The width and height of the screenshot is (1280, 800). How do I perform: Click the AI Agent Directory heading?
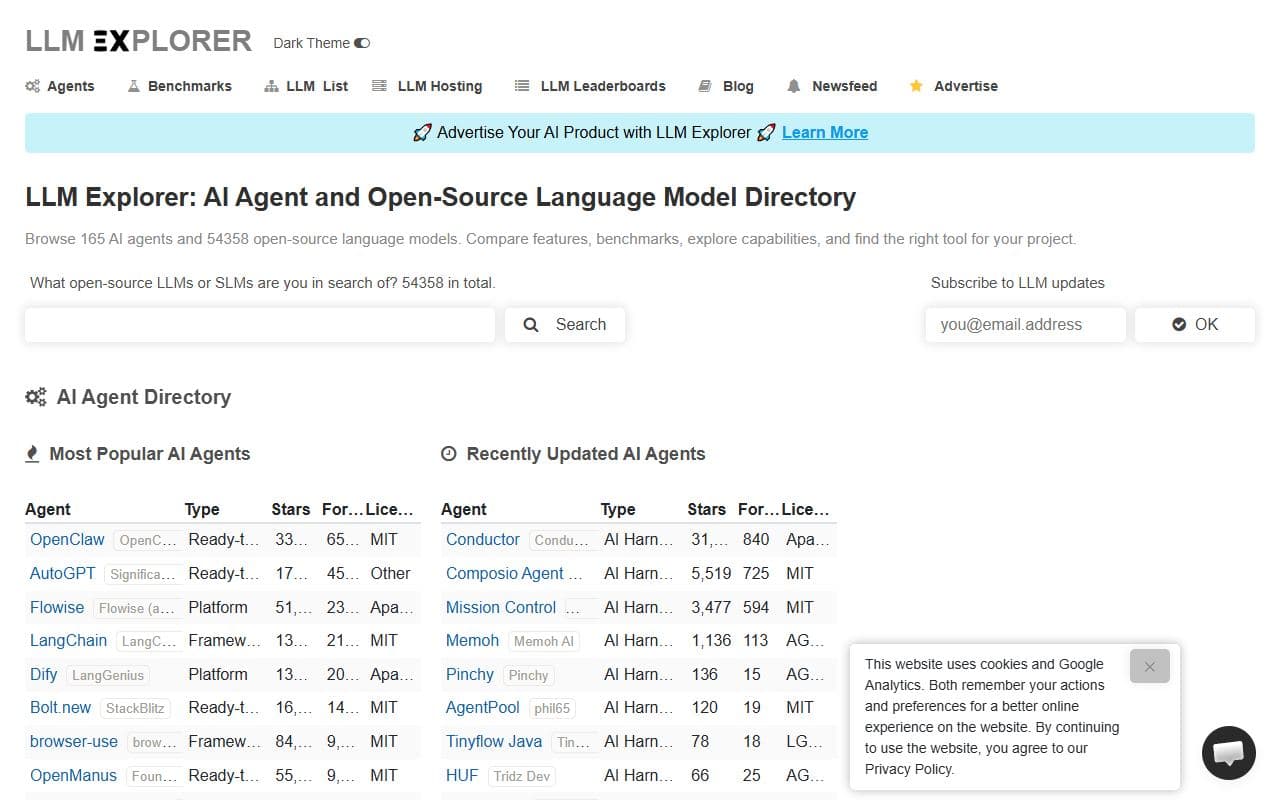click(x=144, y=397)
